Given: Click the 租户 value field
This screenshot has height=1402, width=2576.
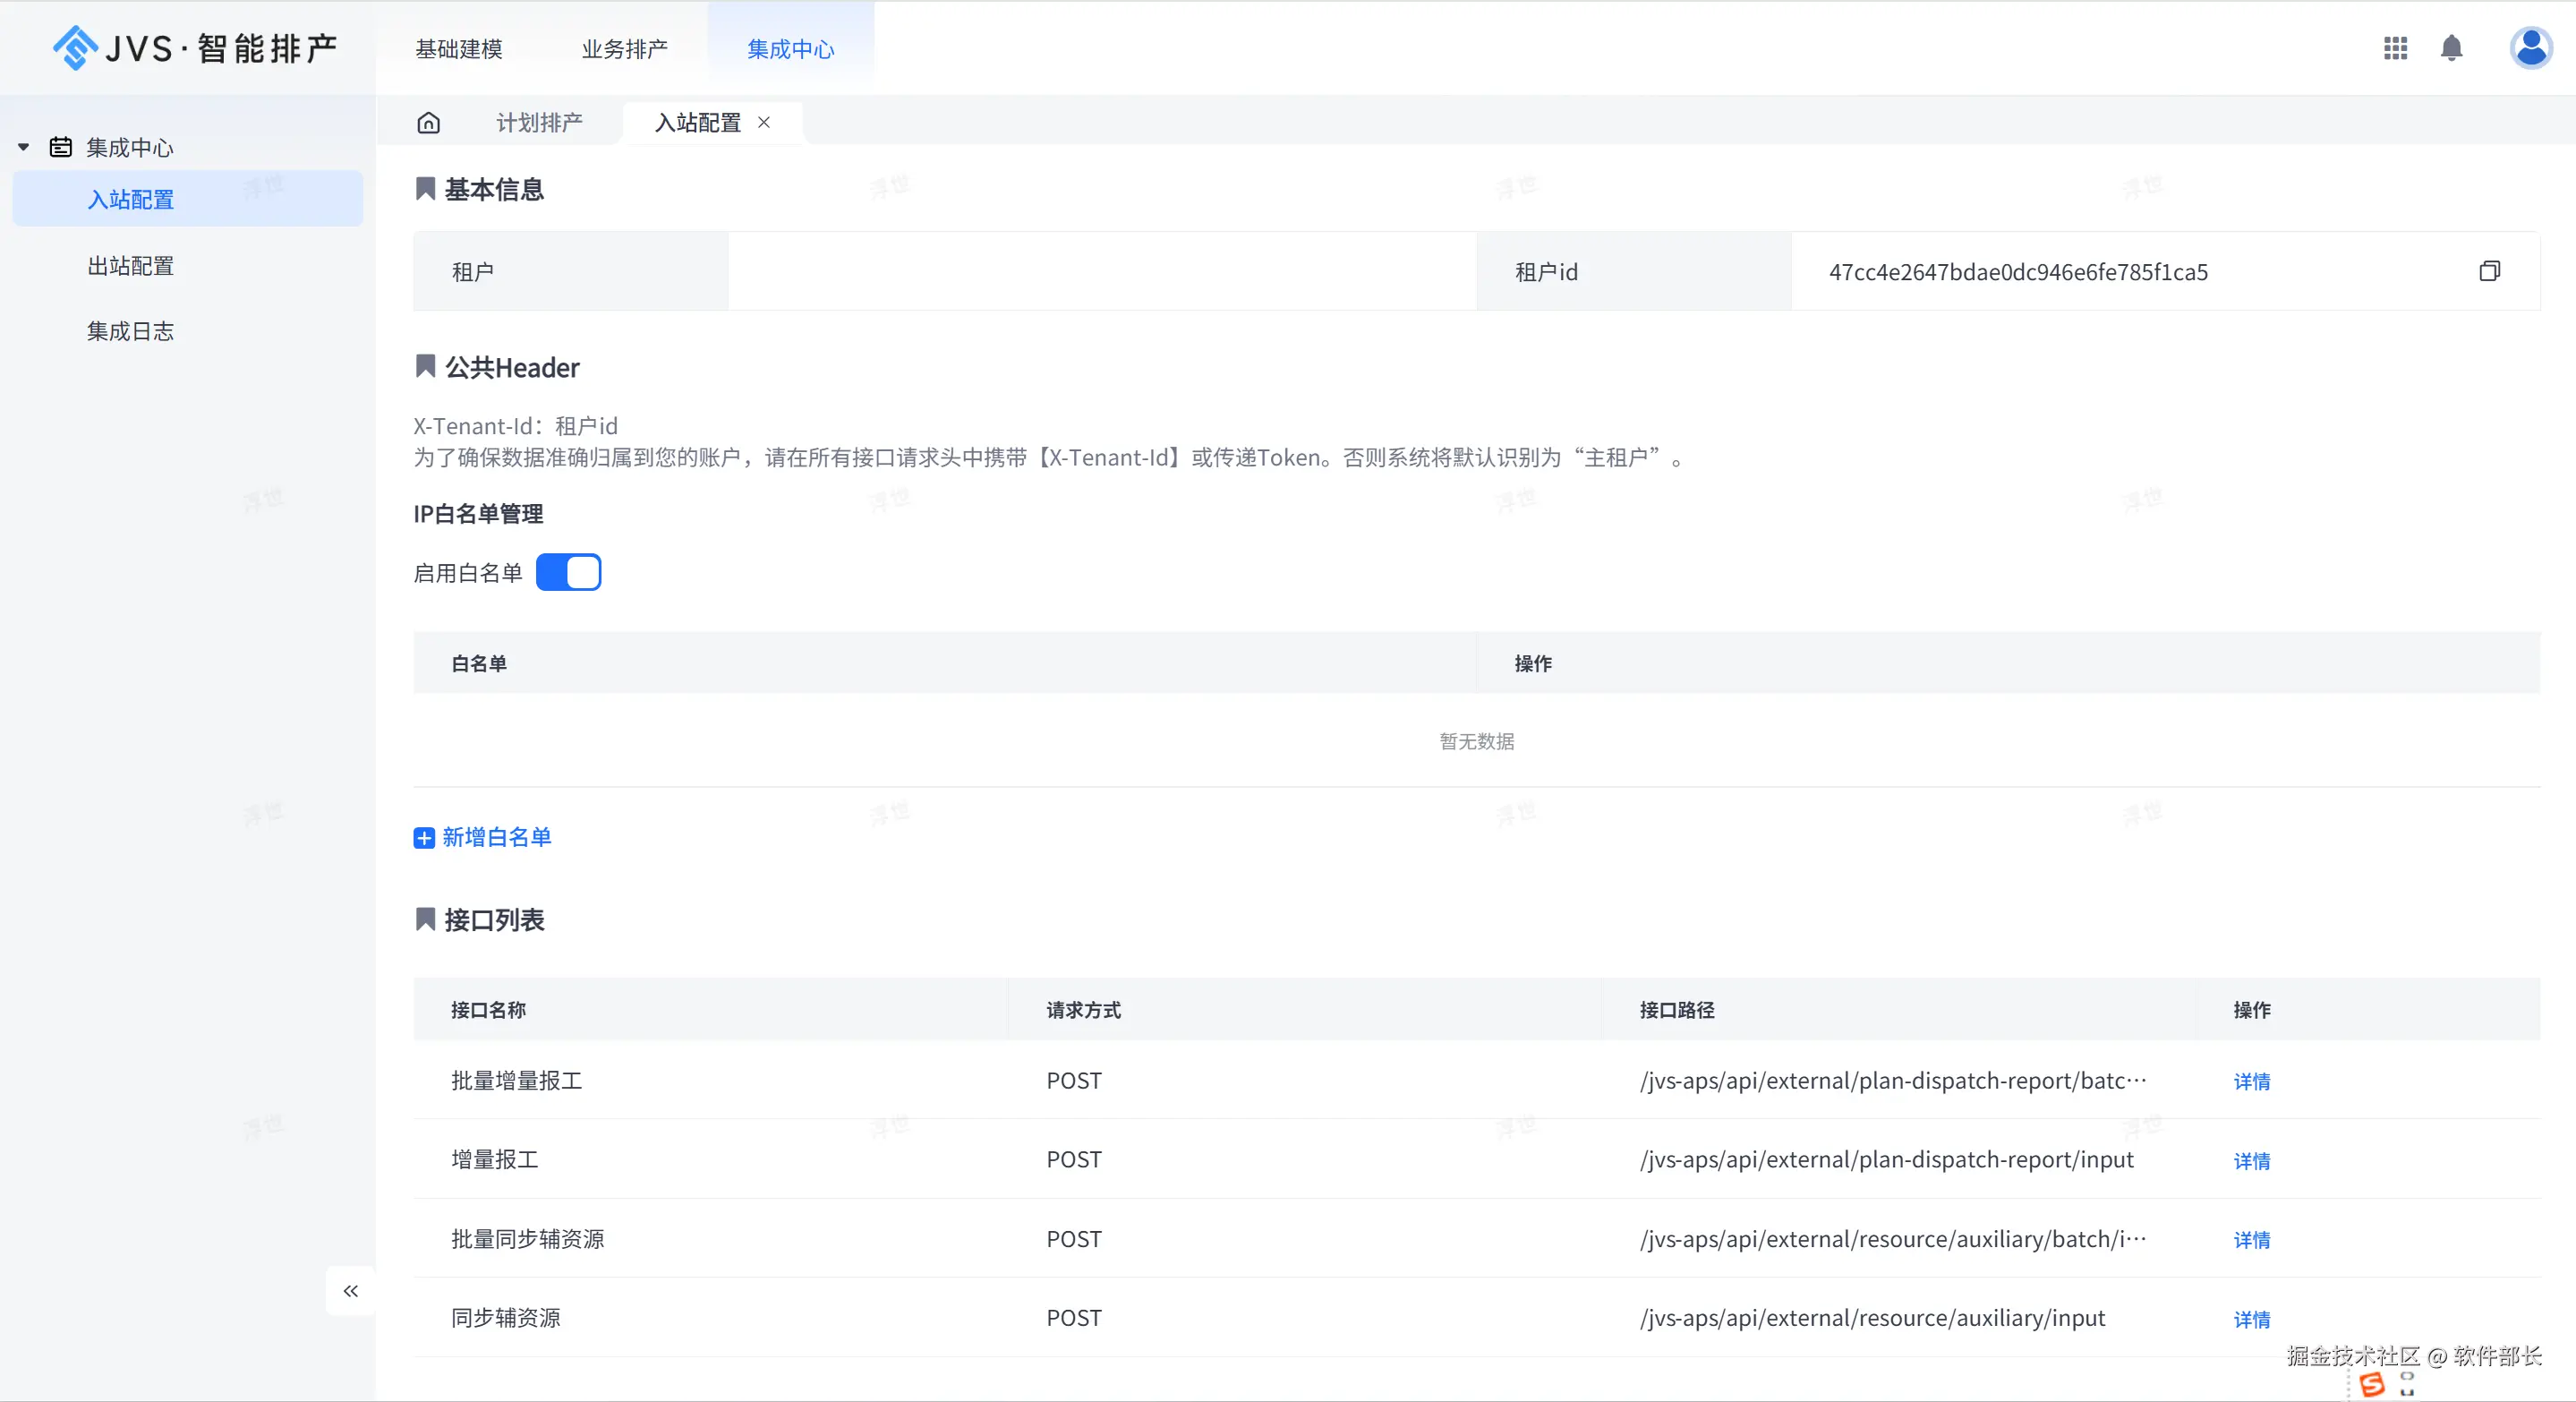Looking at the screenshot, I should (x=1101, y=271).
